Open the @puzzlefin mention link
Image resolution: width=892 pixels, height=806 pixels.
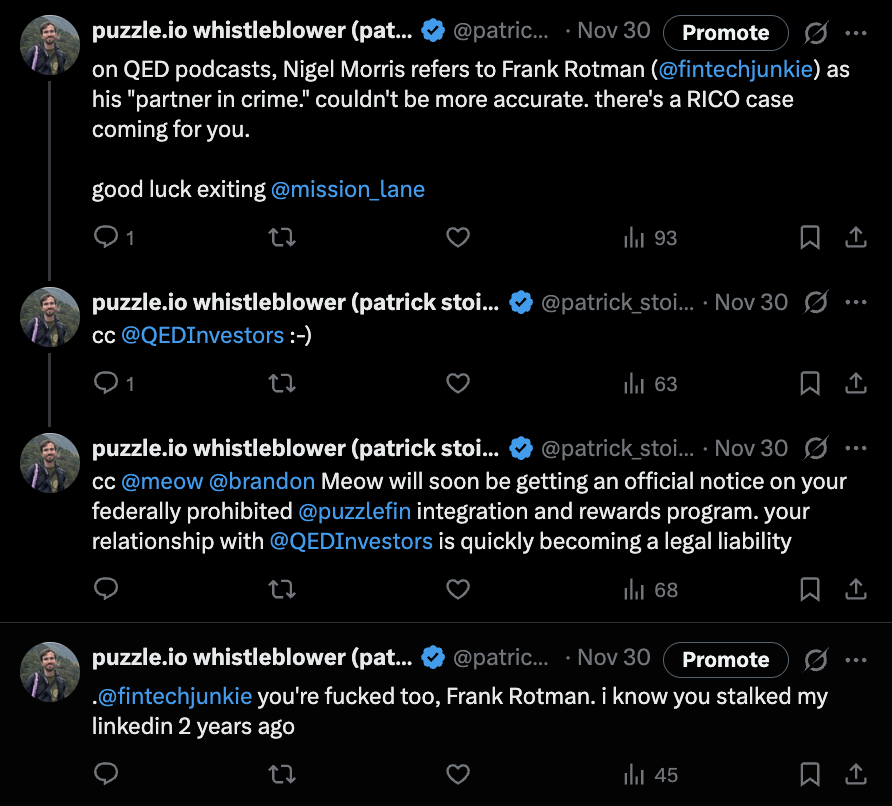[354, 512]
